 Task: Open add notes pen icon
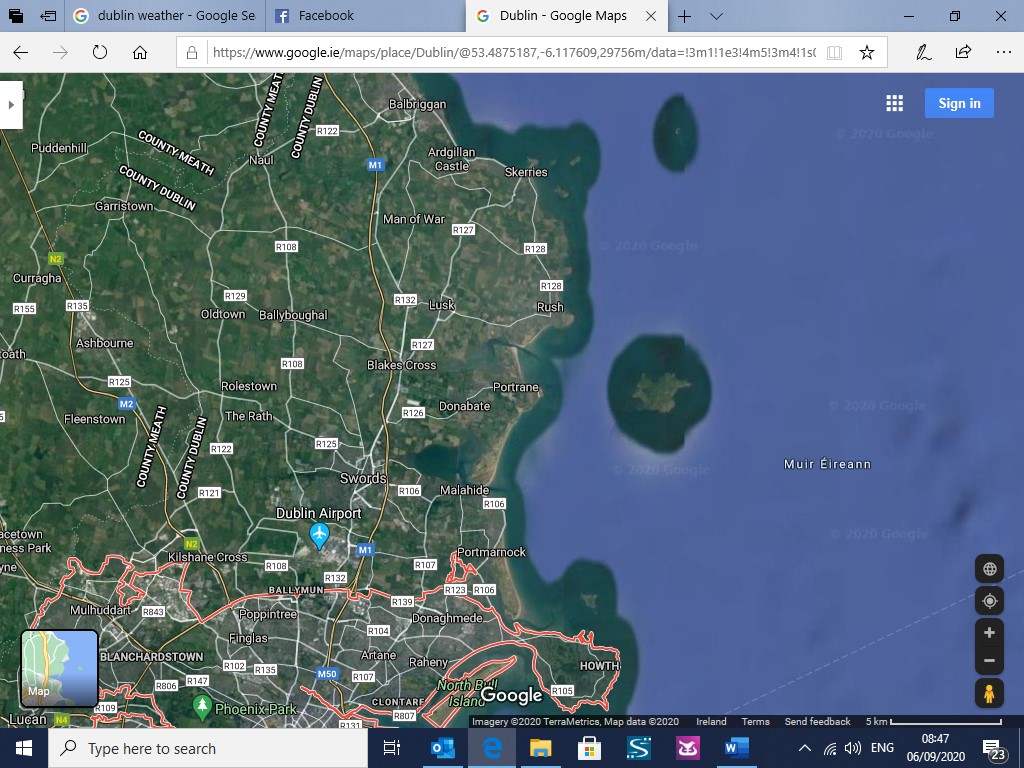pyautogui.click(x=923, y=52)
